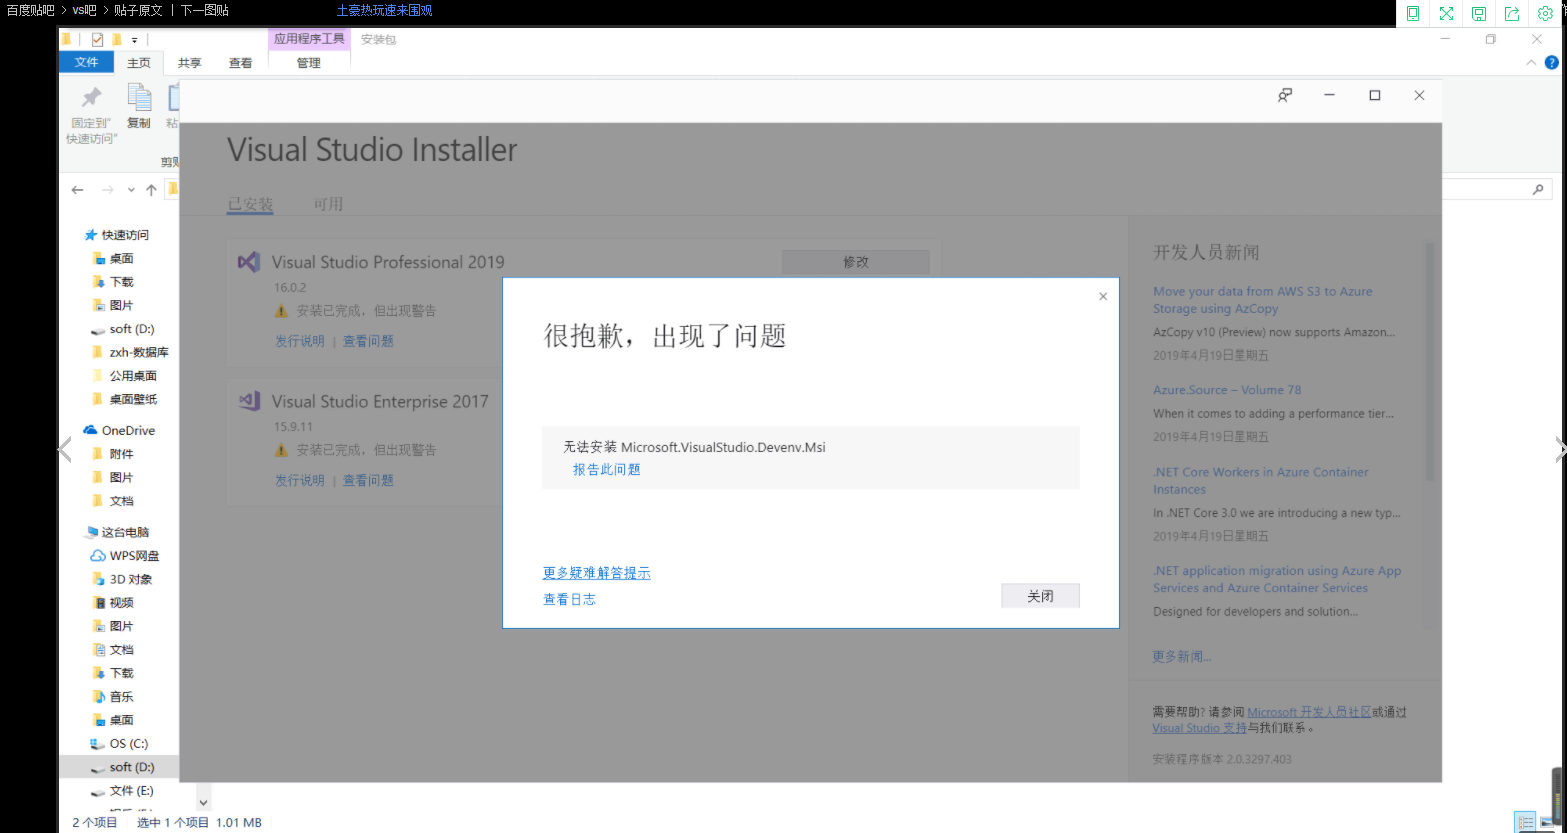Click the search magnifier in Explorer
Viewport: 1567px width, 833px height.
click(x=1538, y=189)
